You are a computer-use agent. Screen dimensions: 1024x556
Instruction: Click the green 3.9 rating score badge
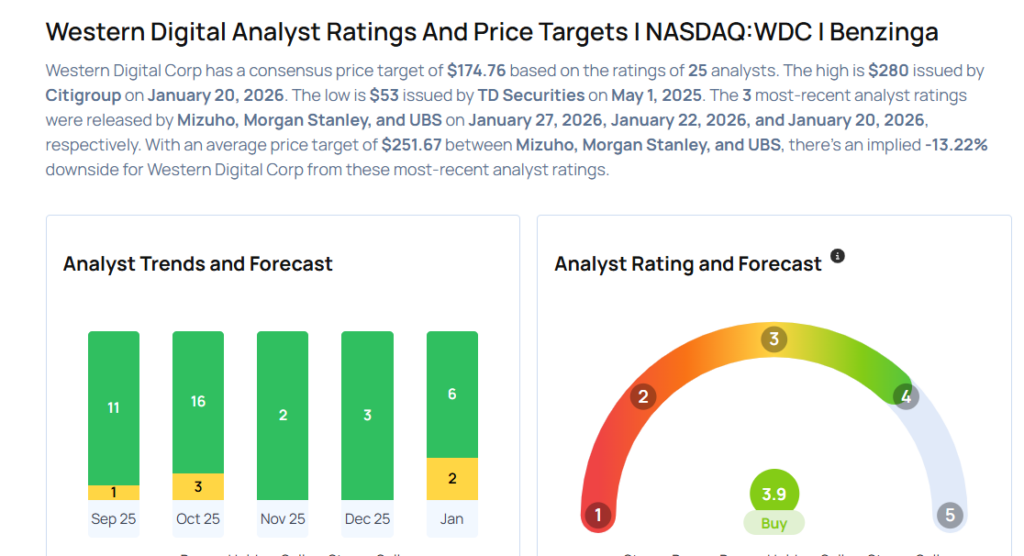774,494
